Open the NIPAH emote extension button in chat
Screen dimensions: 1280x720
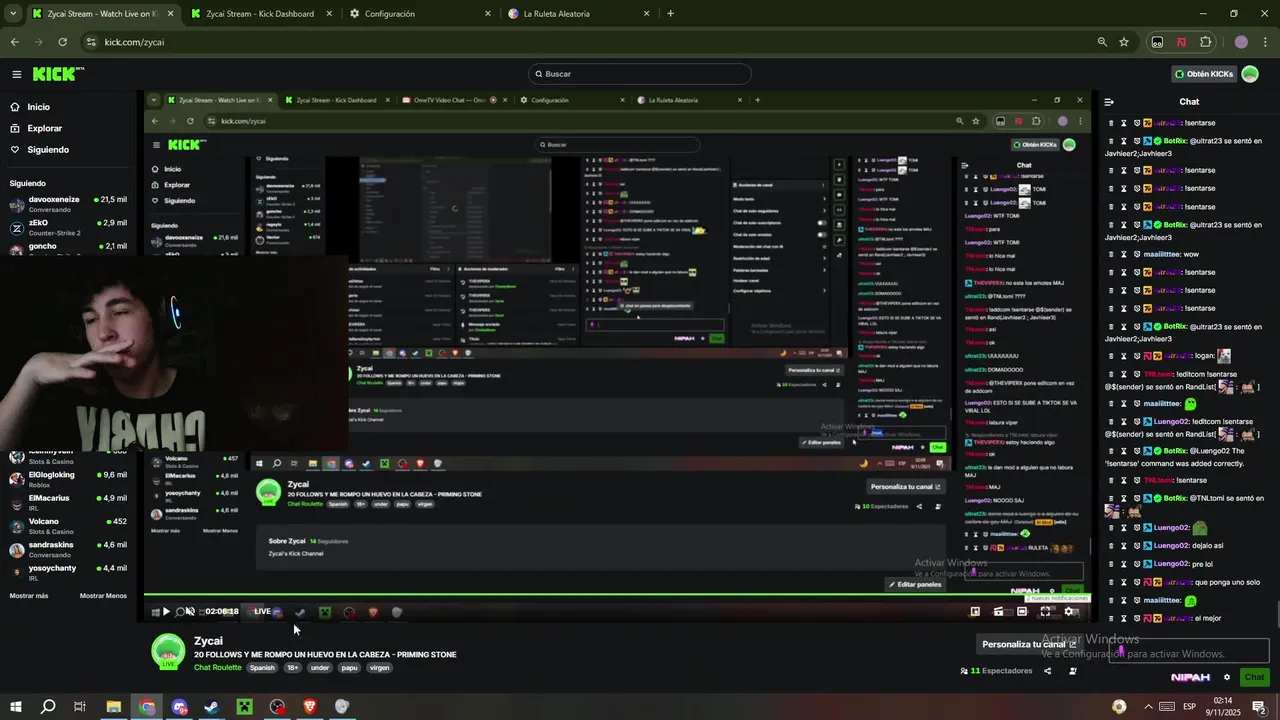1190,677
